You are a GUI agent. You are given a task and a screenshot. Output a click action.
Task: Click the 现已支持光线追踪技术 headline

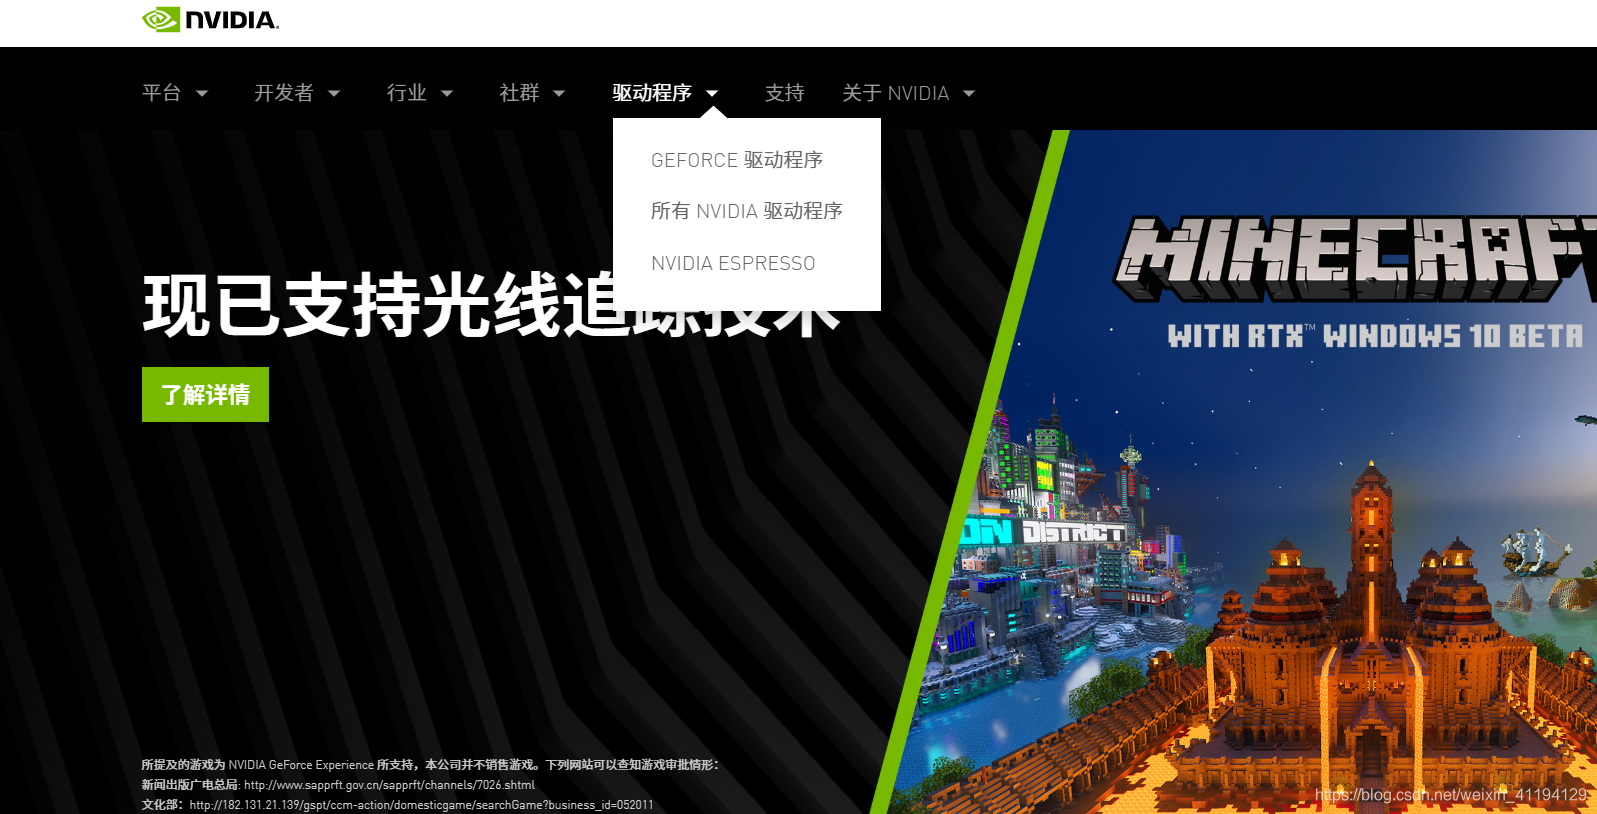pyautogui.click(x=492, y=305)
